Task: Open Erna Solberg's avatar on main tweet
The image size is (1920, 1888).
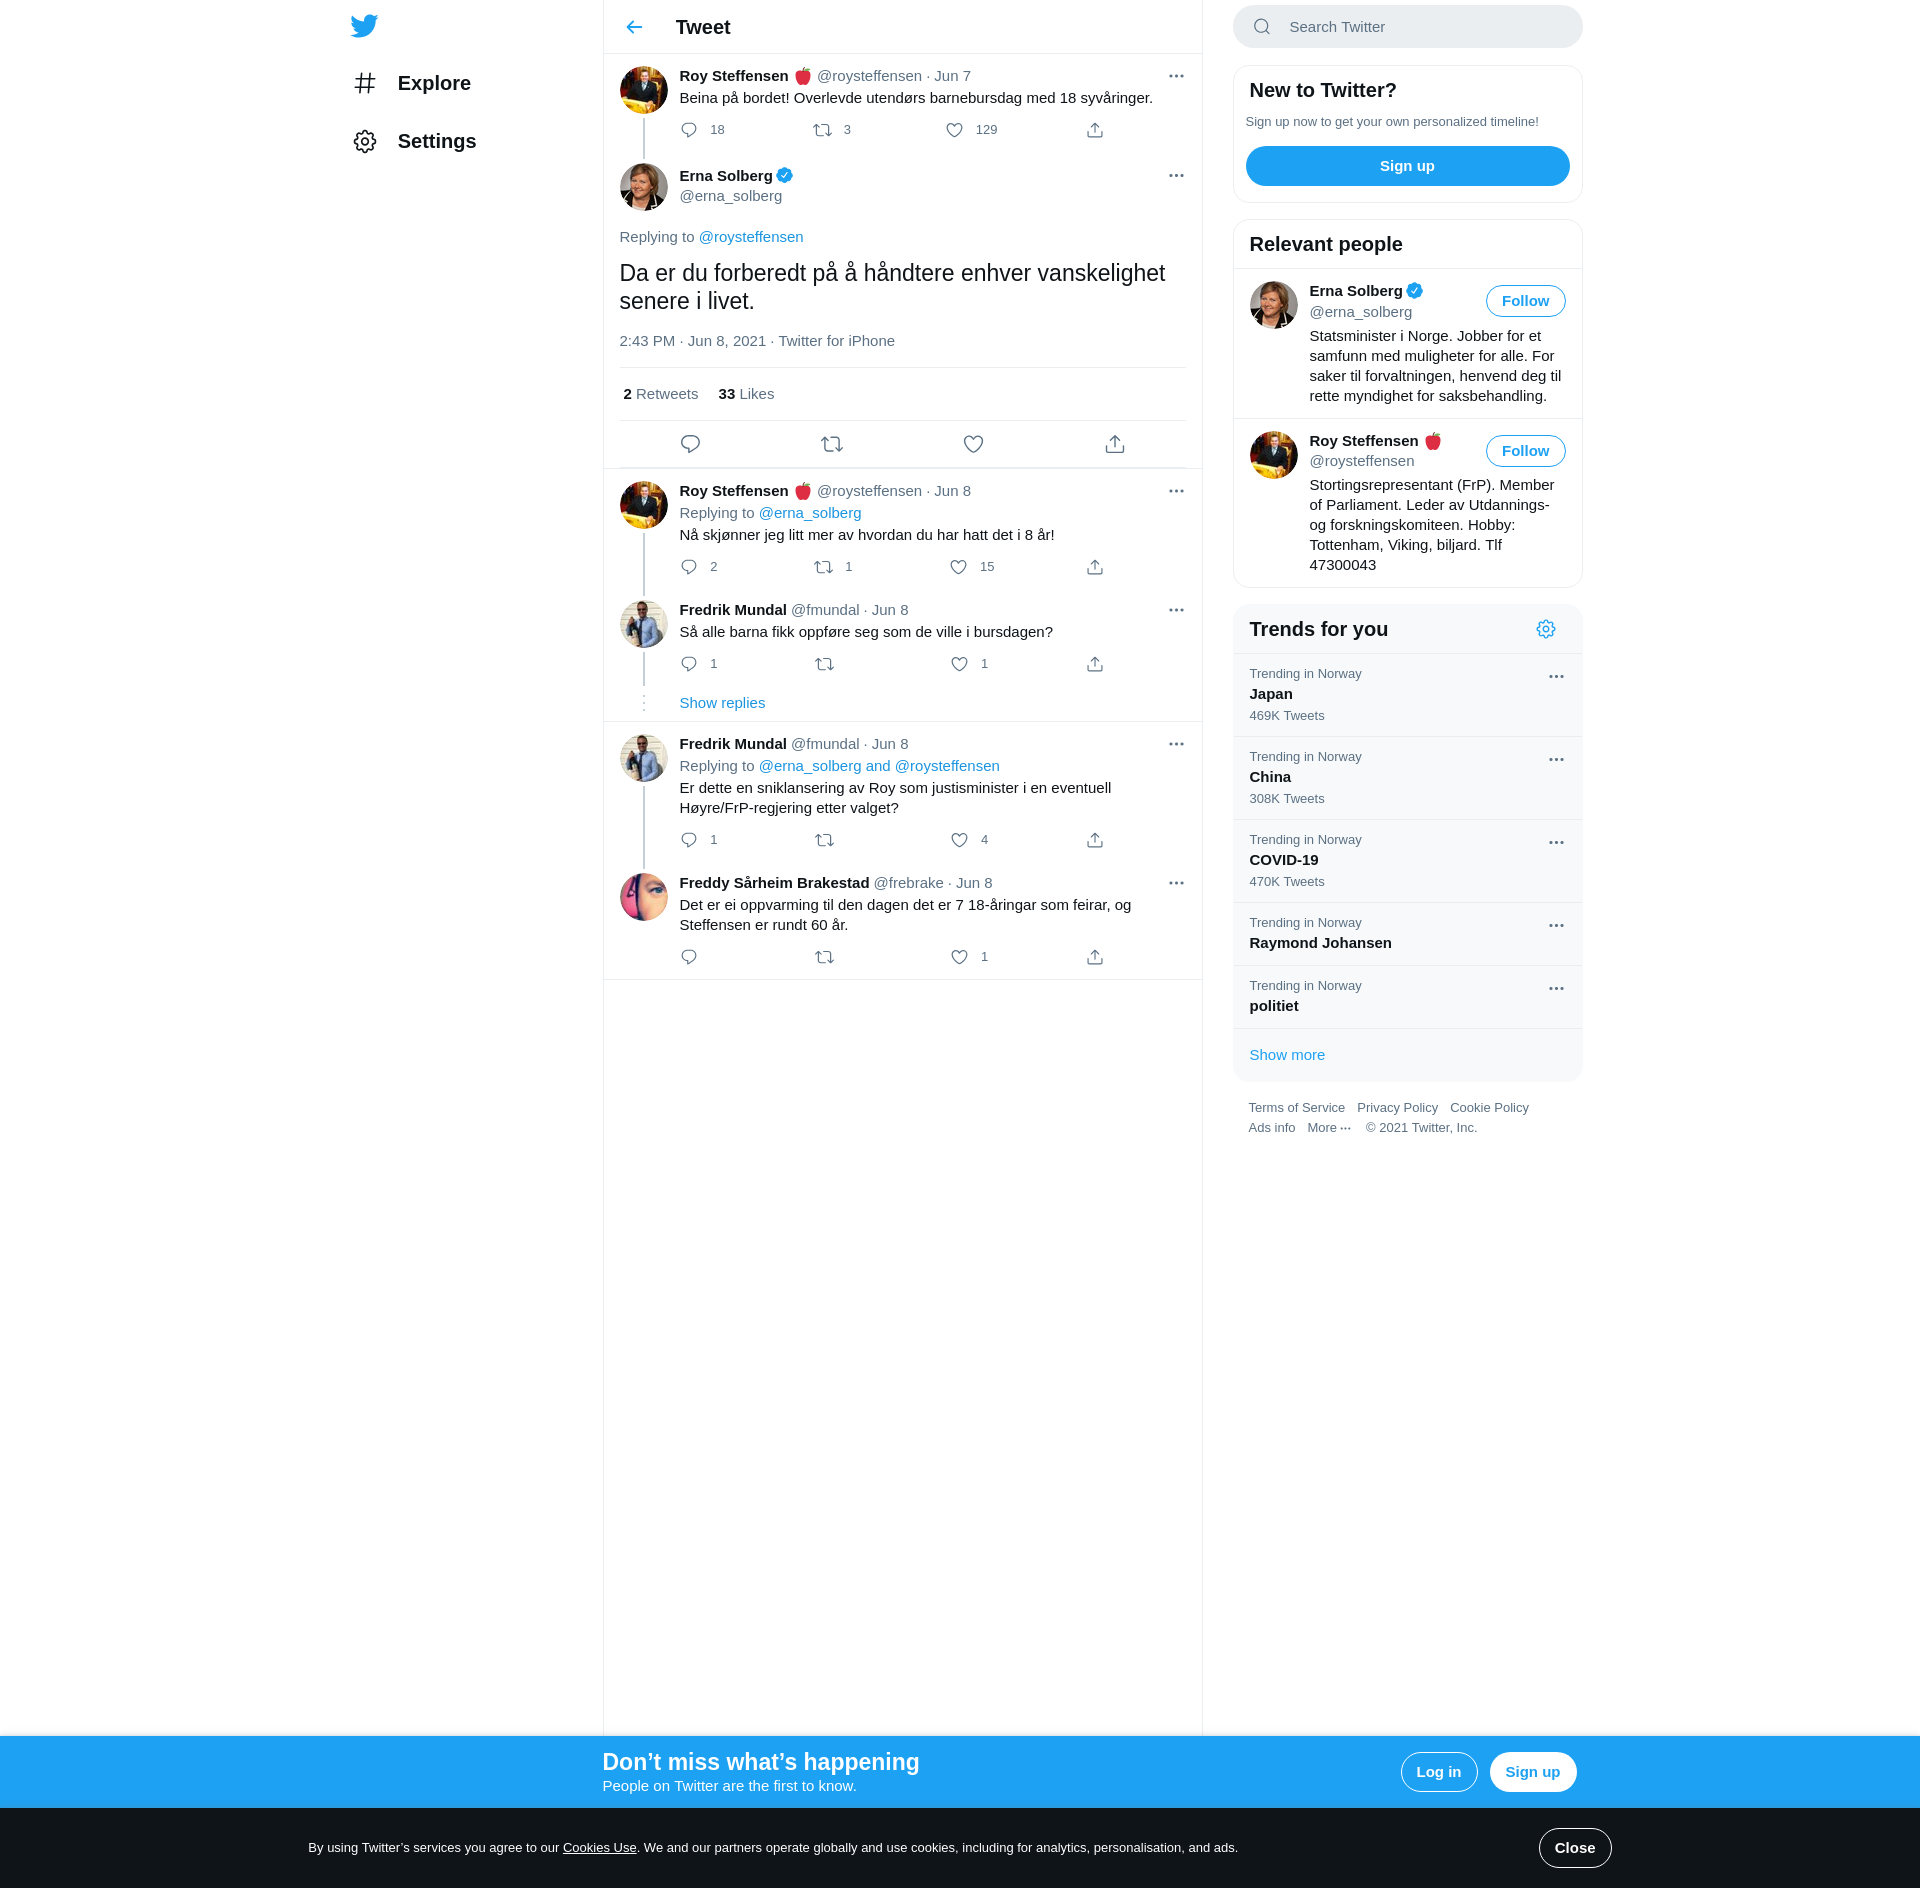Action: (x=644, y=188)
